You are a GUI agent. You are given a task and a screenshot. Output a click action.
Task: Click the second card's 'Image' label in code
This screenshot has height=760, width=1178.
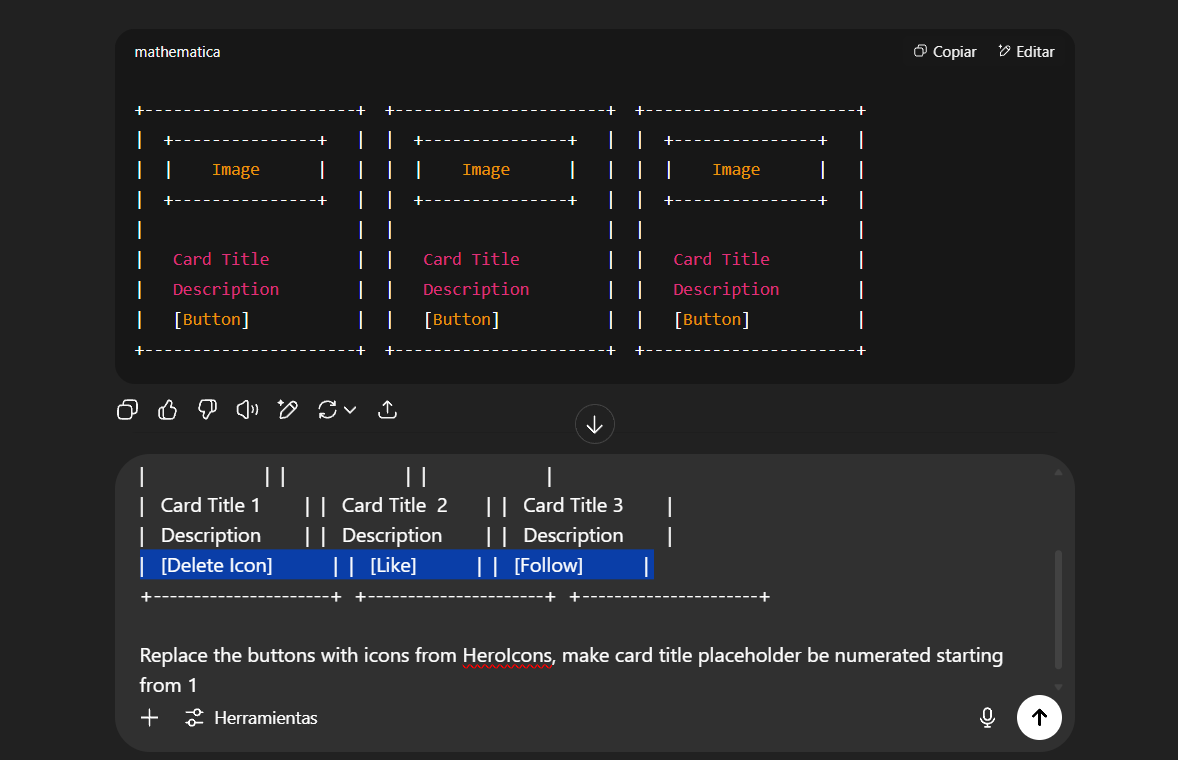pos(486,170)
